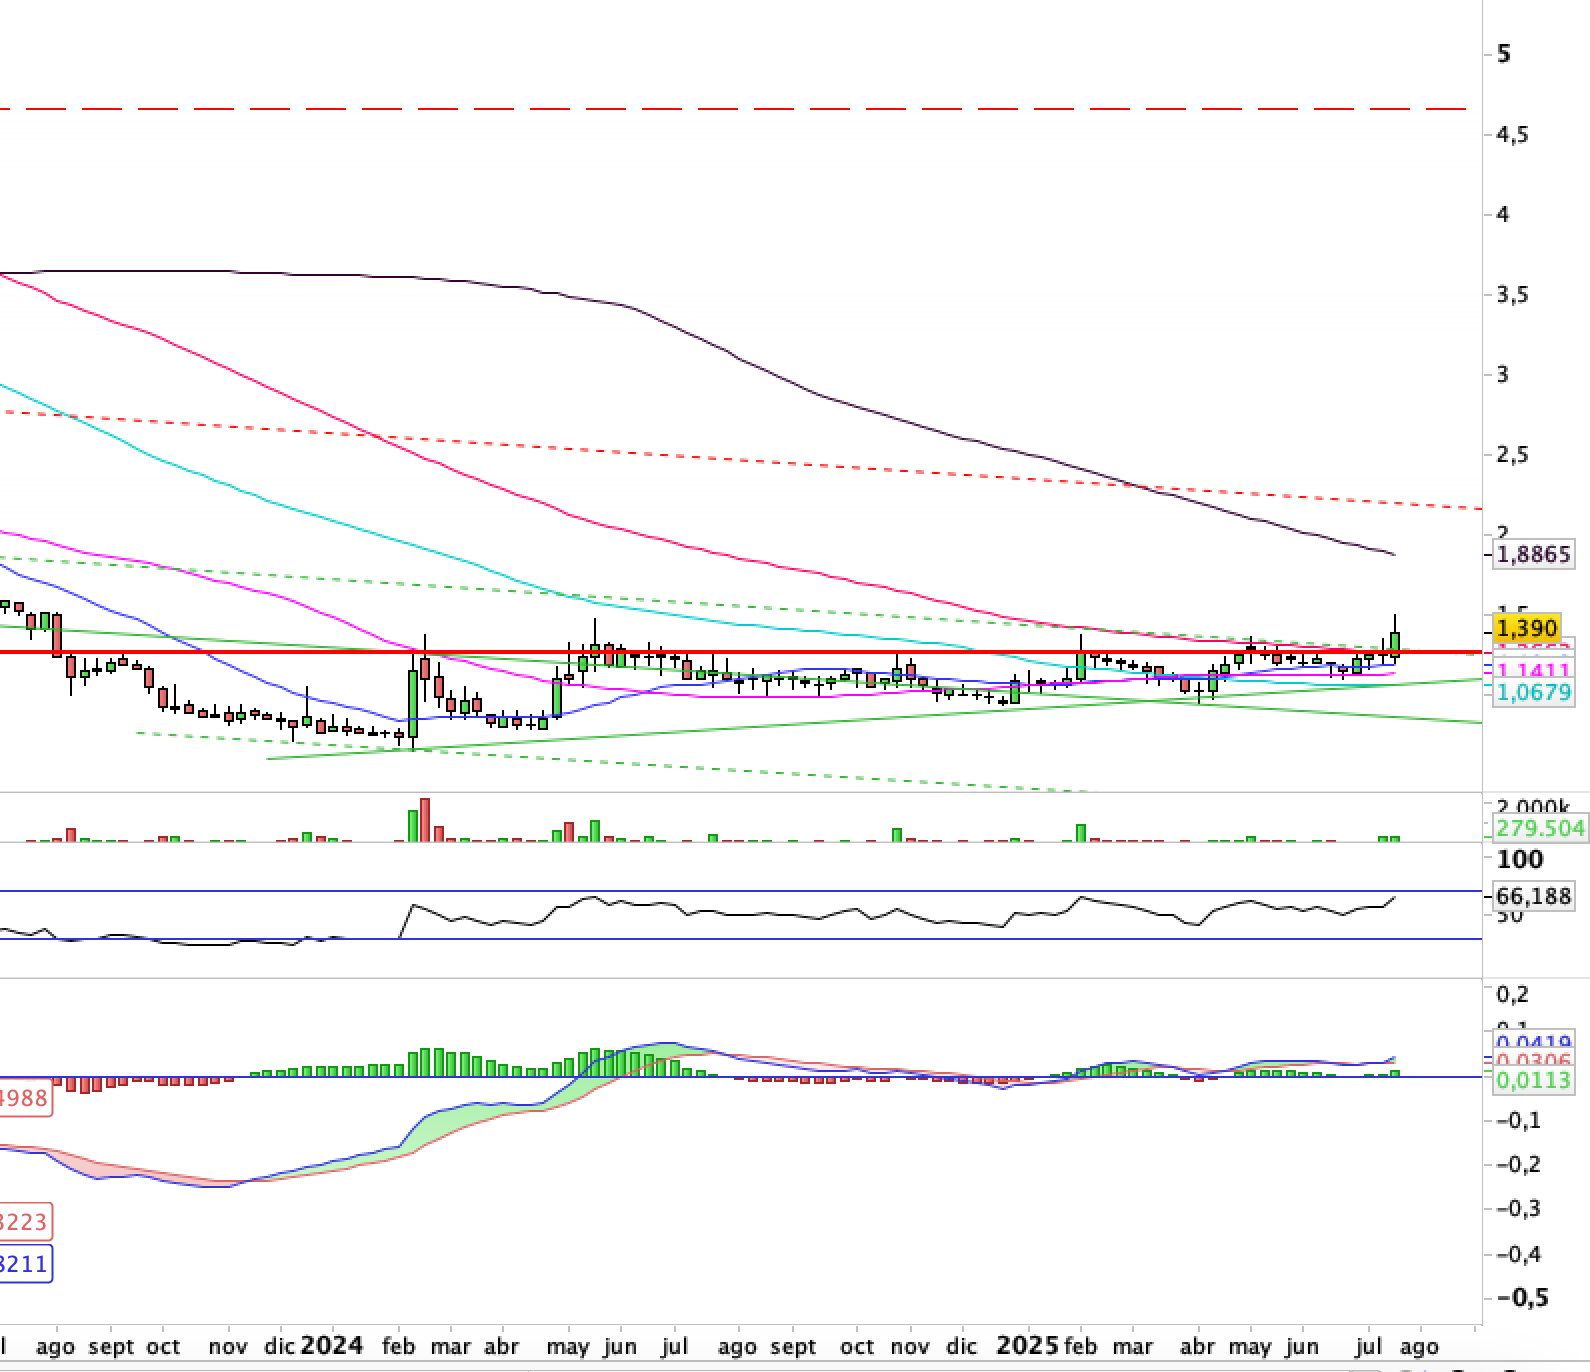Click the -0,3 level on the MACD axis
The width and height of the screenshot is (1590, 1372).
click(1518, 1209)
